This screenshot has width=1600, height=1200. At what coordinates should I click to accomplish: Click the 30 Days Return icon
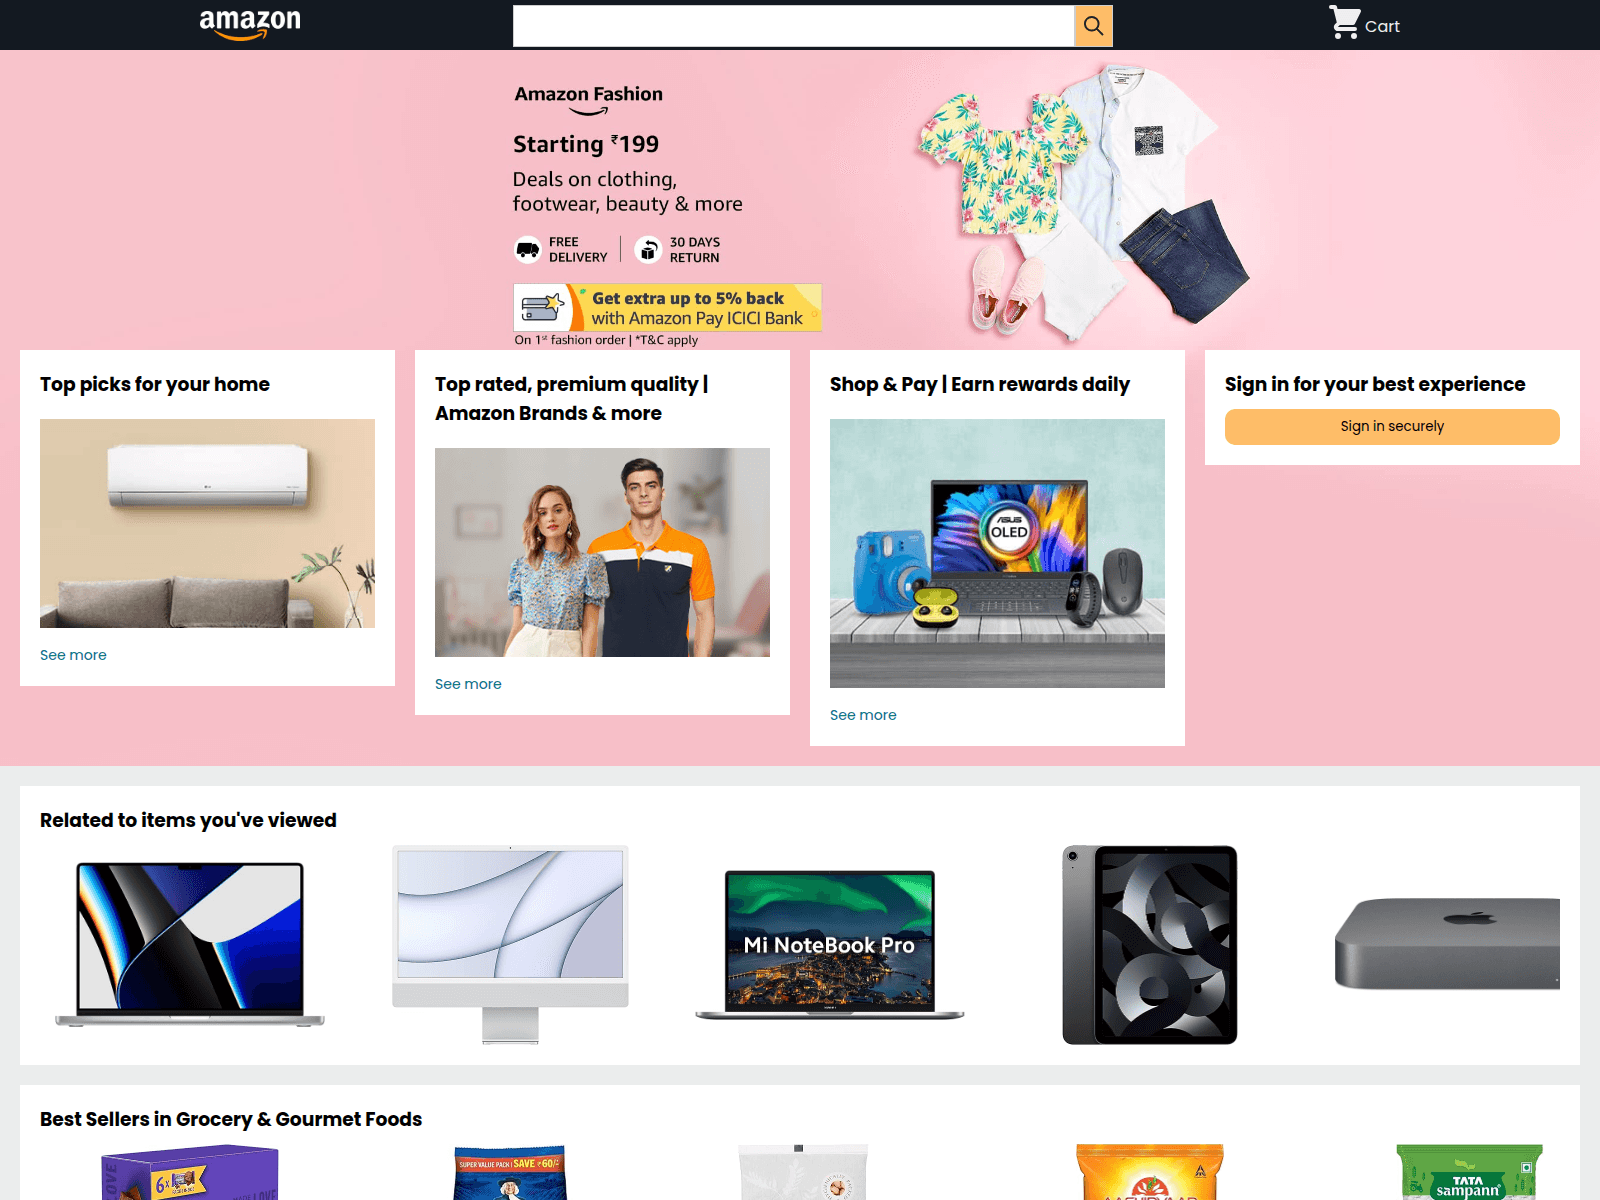(648, 249)
